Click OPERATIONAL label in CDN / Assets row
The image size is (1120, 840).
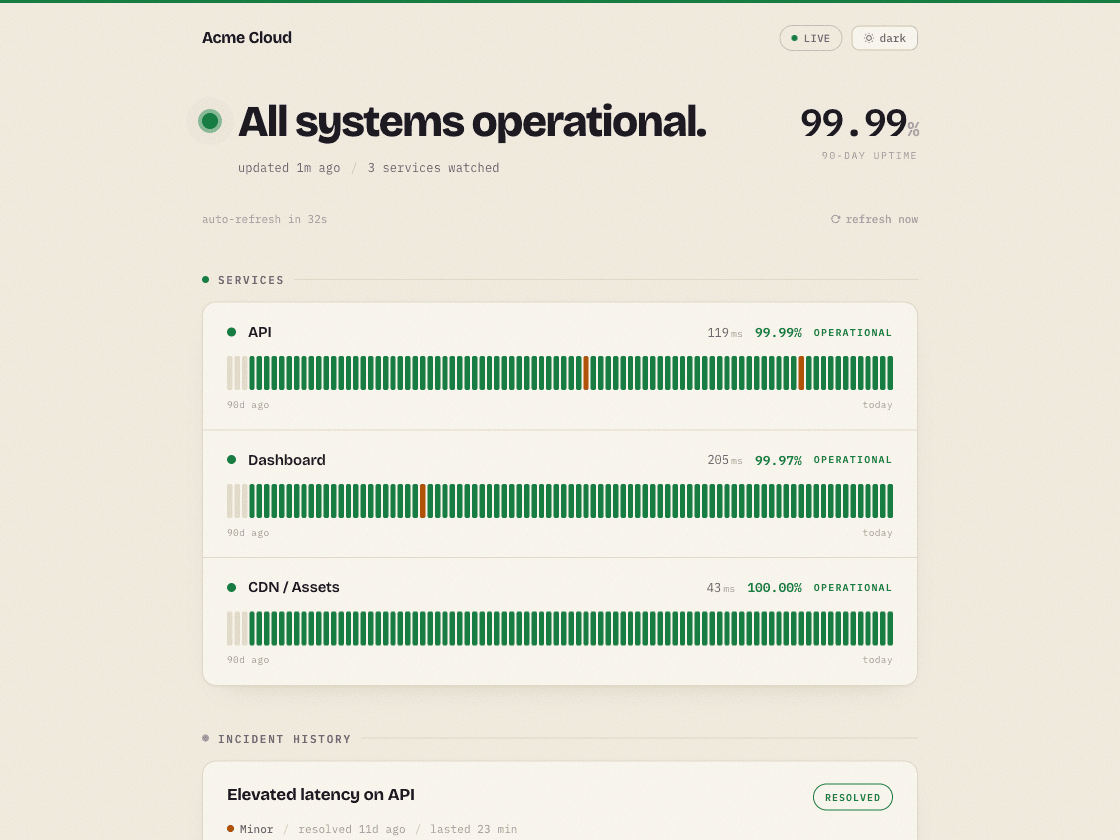click(x=853, y=588)
